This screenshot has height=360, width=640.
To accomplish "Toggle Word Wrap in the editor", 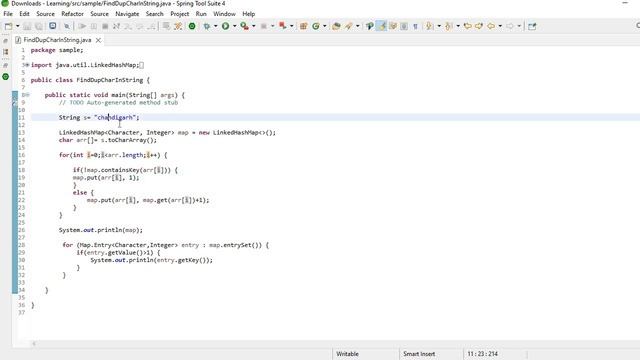I will [393, 26].
